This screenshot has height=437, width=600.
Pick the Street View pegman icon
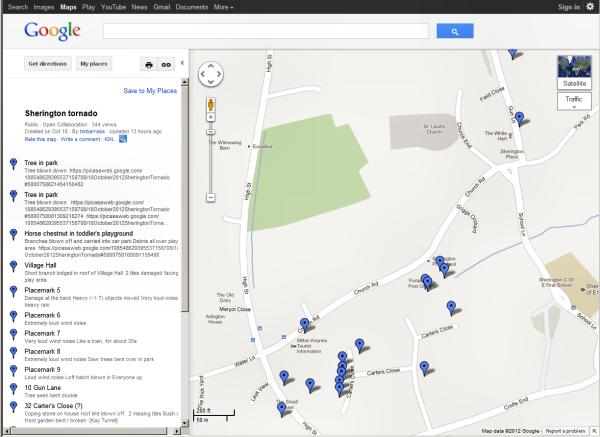pos(211,105)
